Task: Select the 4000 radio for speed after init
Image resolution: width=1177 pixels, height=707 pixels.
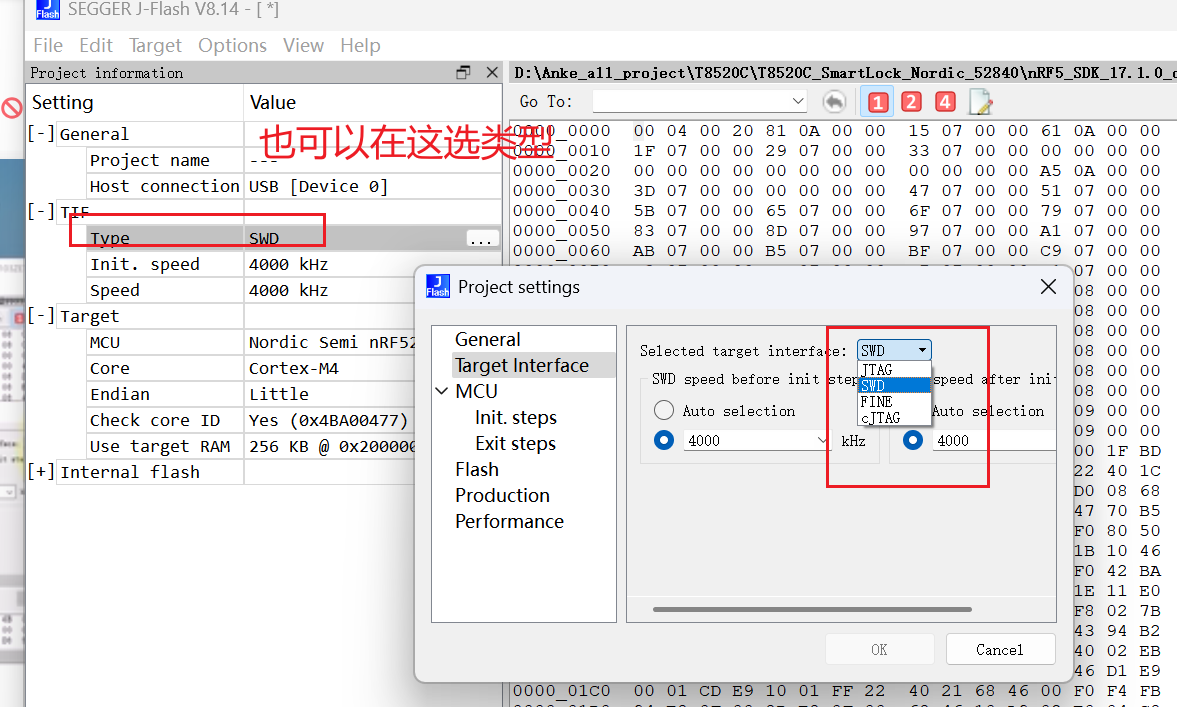Action: (x=913, y=440)
